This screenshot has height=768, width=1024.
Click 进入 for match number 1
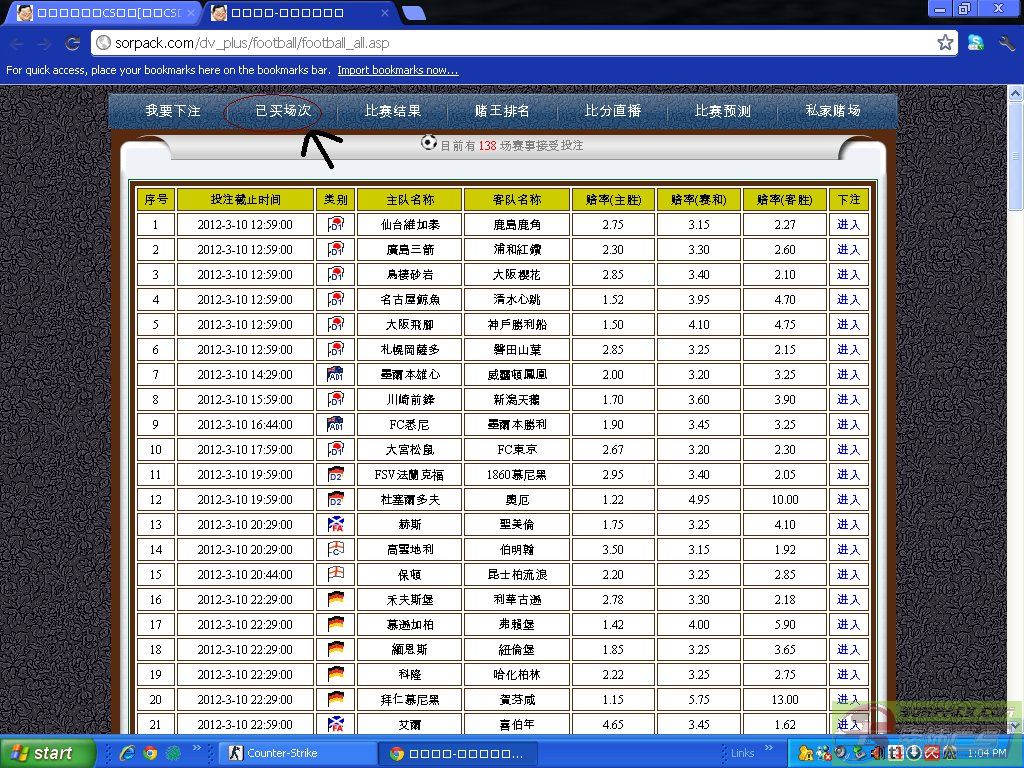point(848,225)
